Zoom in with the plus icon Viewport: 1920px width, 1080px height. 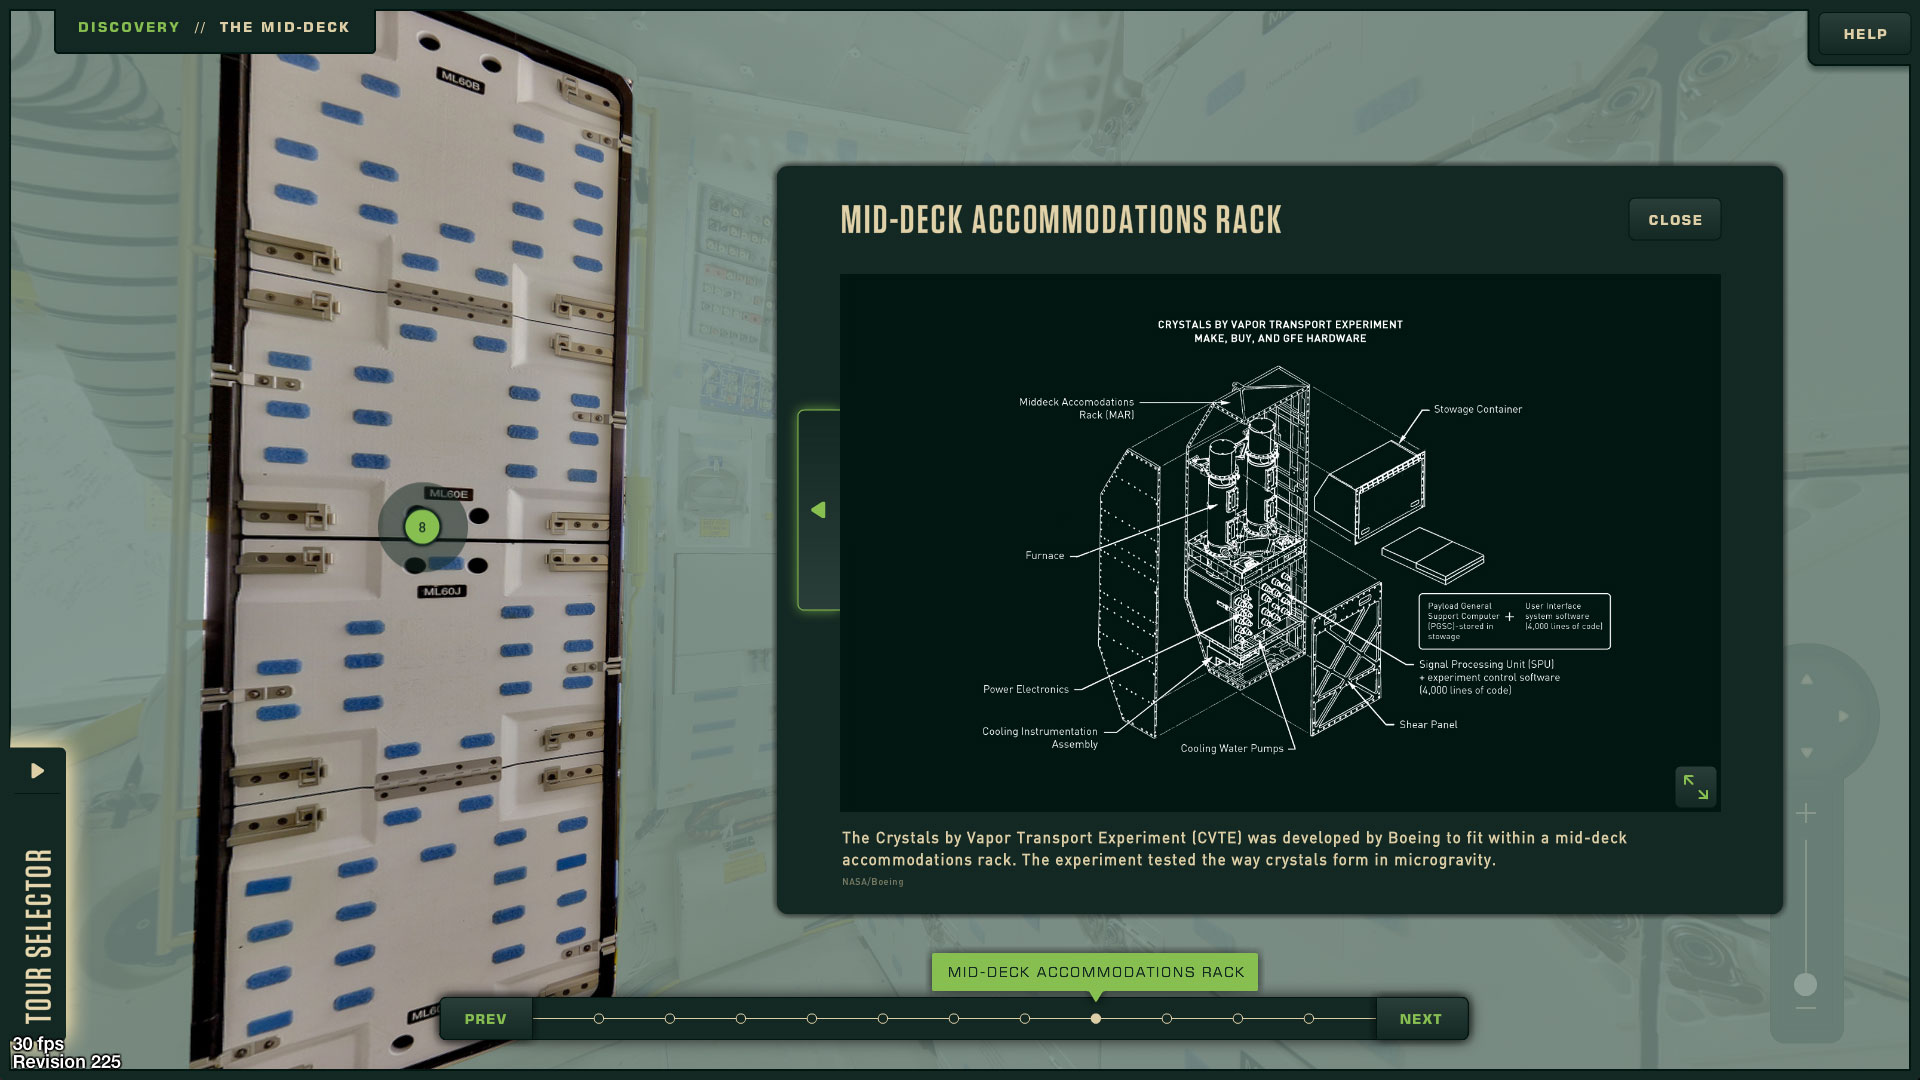tap(1805, 814)
